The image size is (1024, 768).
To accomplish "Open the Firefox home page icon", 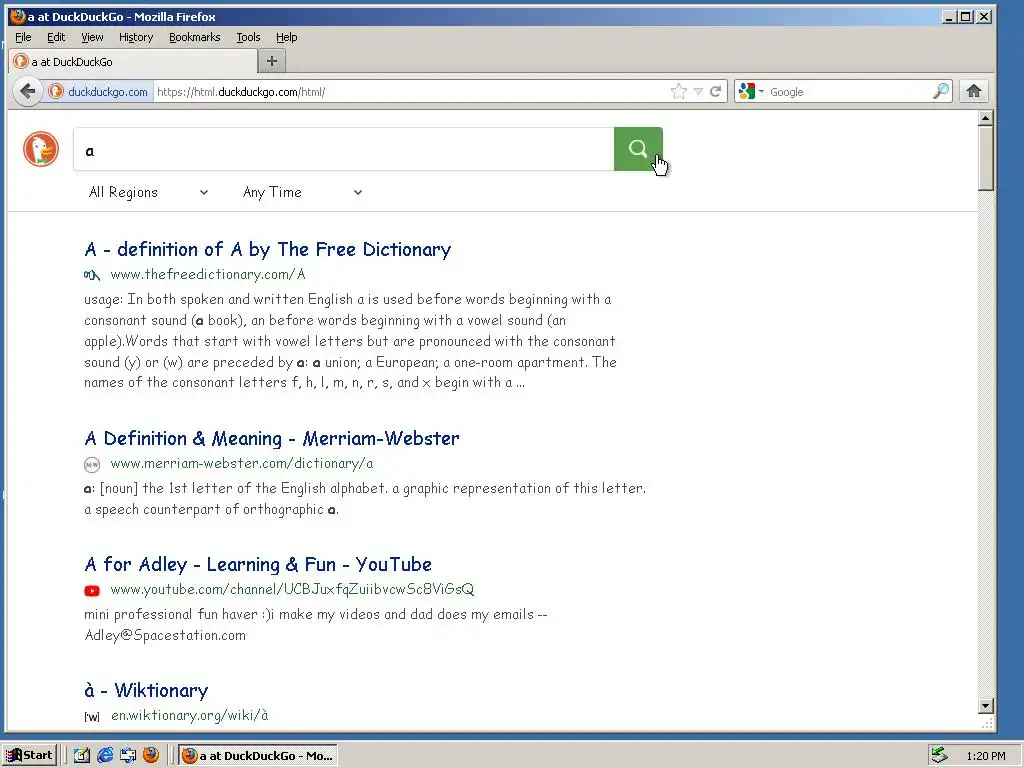I will [974, 91].
